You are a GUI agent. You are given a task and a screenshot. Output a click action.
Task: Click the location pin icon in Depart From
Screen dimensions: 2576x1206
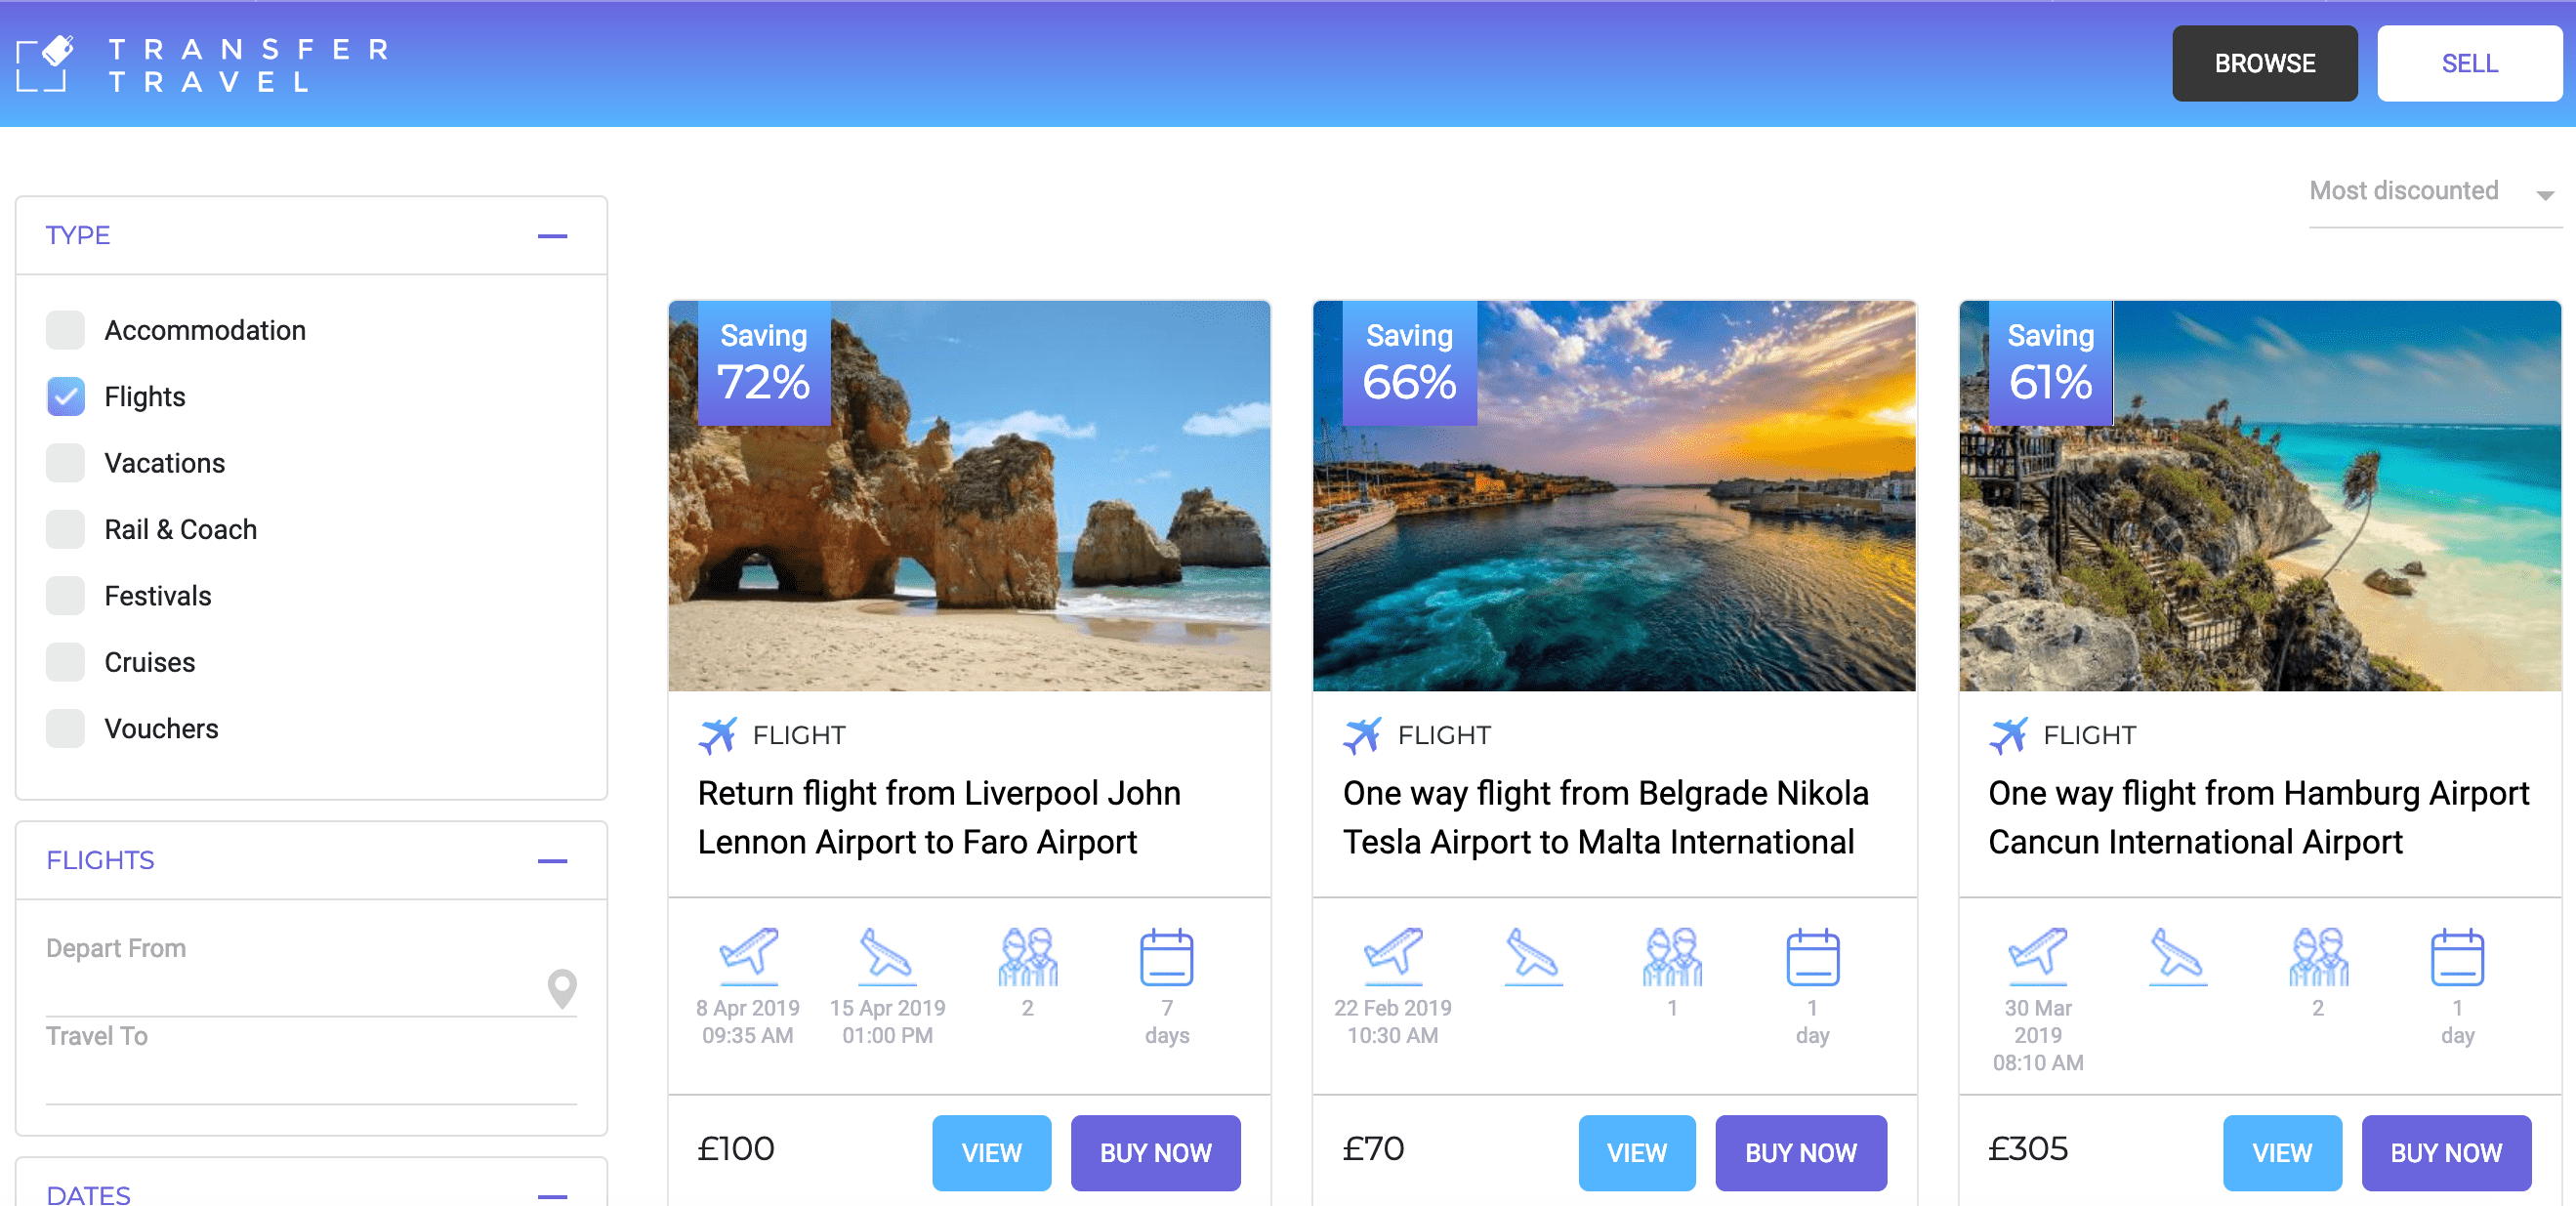[562, 988]
